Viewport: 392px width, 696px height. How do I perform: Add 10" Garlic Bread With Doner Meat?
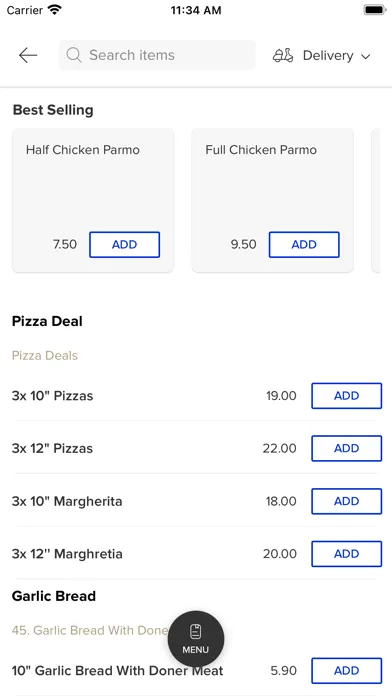[x=346, y=671]
